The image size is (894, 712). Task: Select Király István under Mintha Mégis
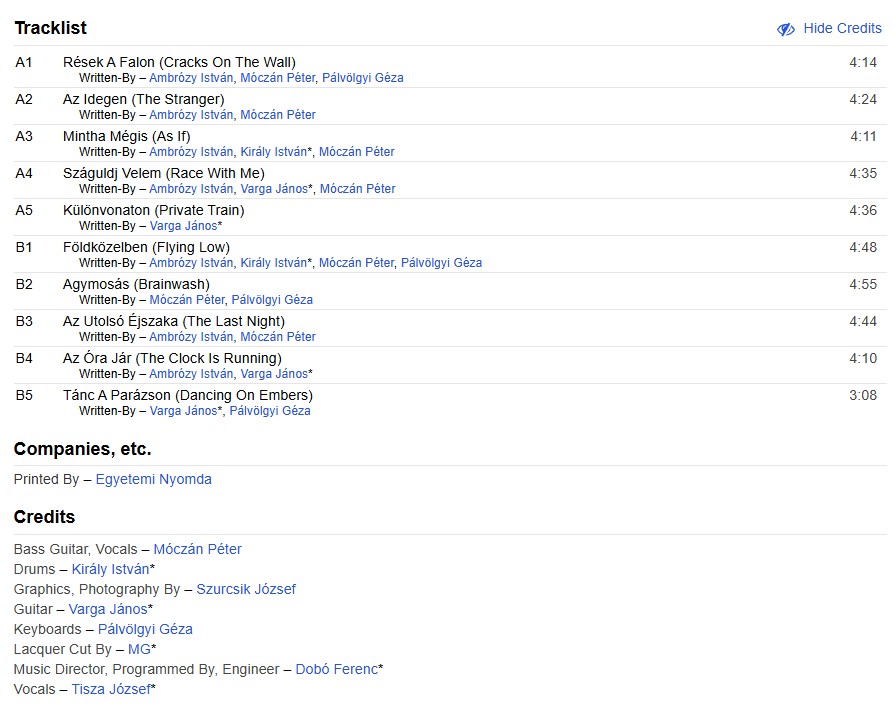coord(273,152)
